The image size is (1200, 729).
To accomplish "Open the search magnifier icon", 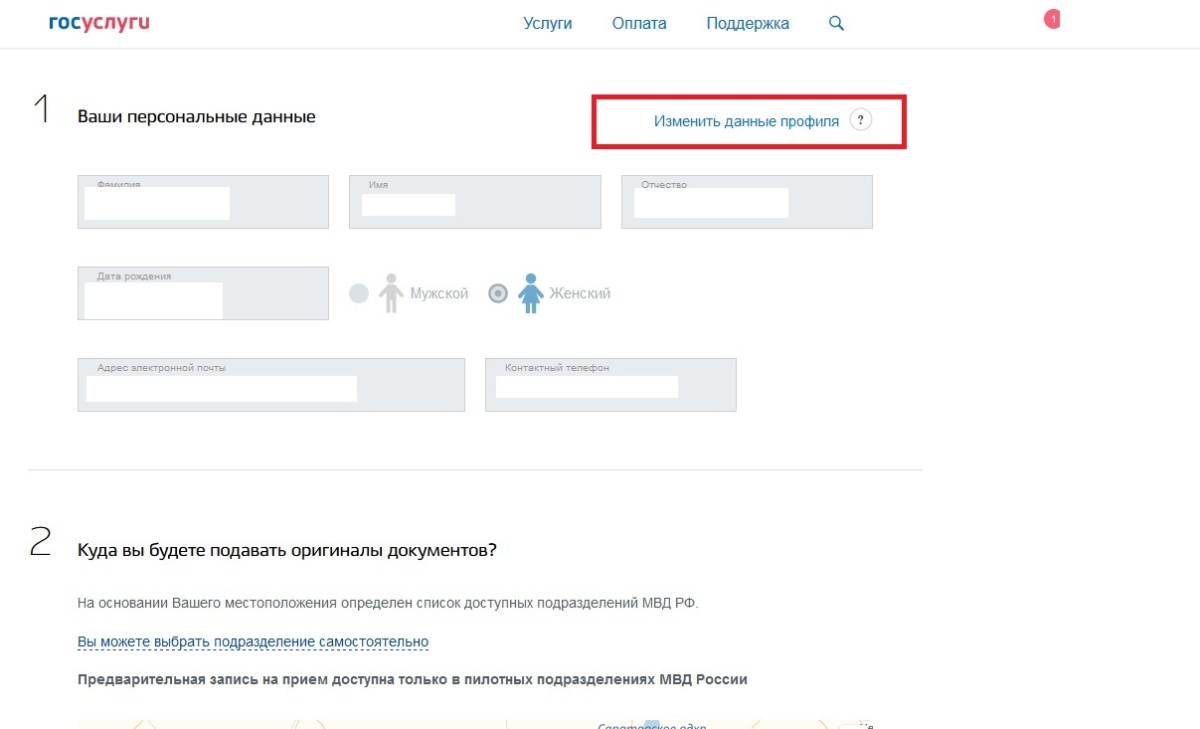I will pos(837,24).
